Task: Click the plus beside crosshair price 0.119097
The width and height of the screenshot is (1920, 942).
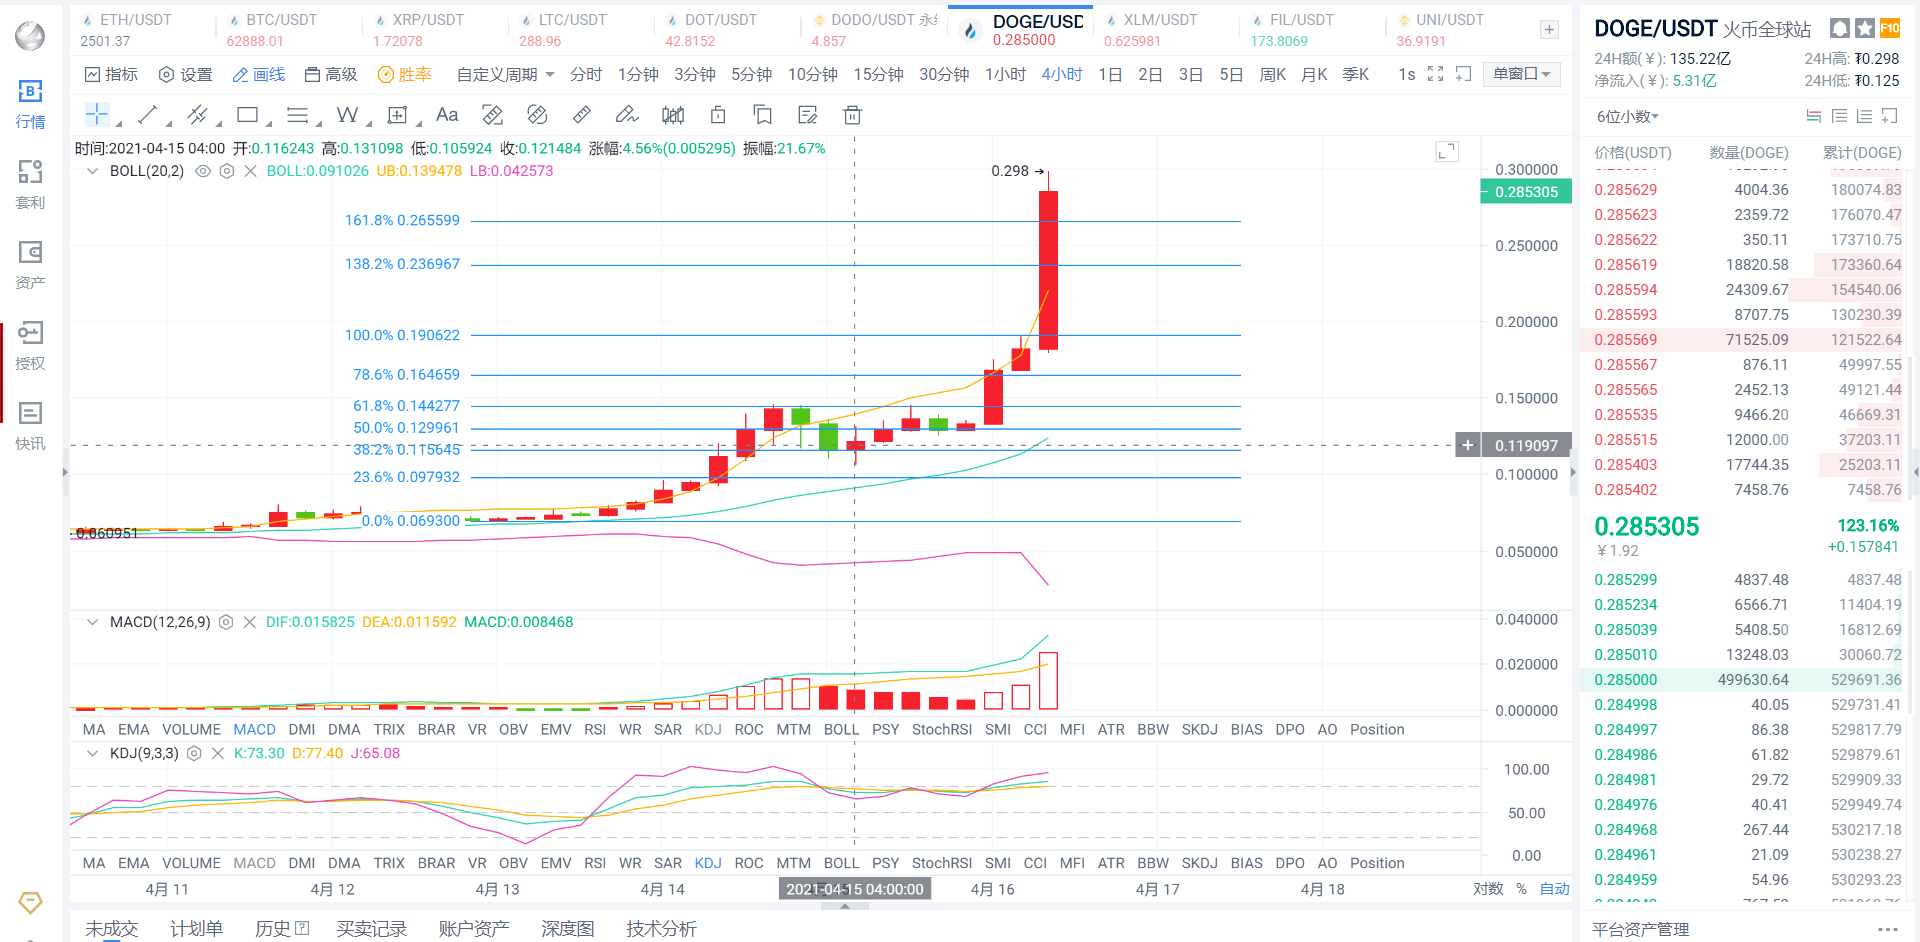Action: click(x=1467, y=445)
